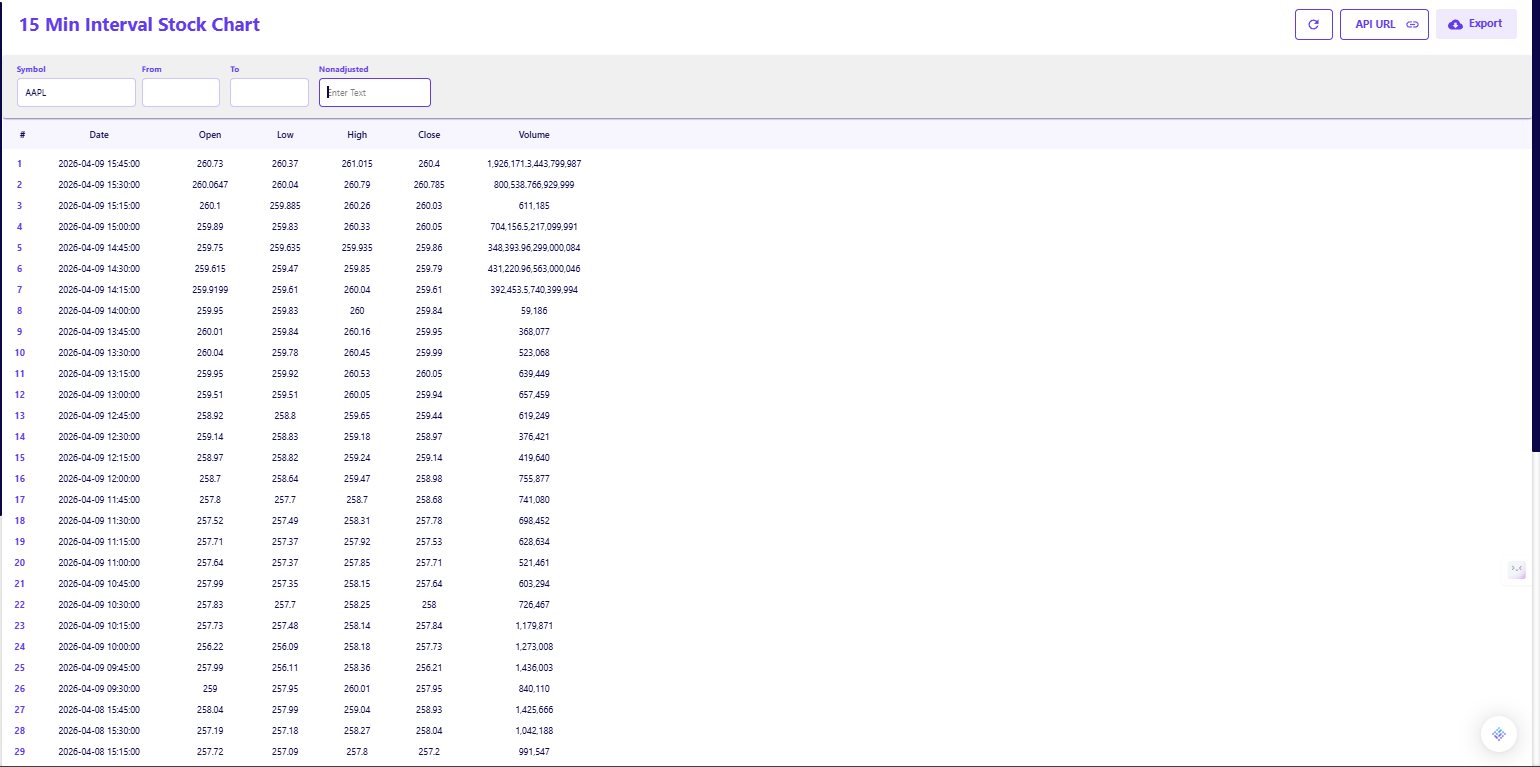Click the Volume column header

(534, 135)
